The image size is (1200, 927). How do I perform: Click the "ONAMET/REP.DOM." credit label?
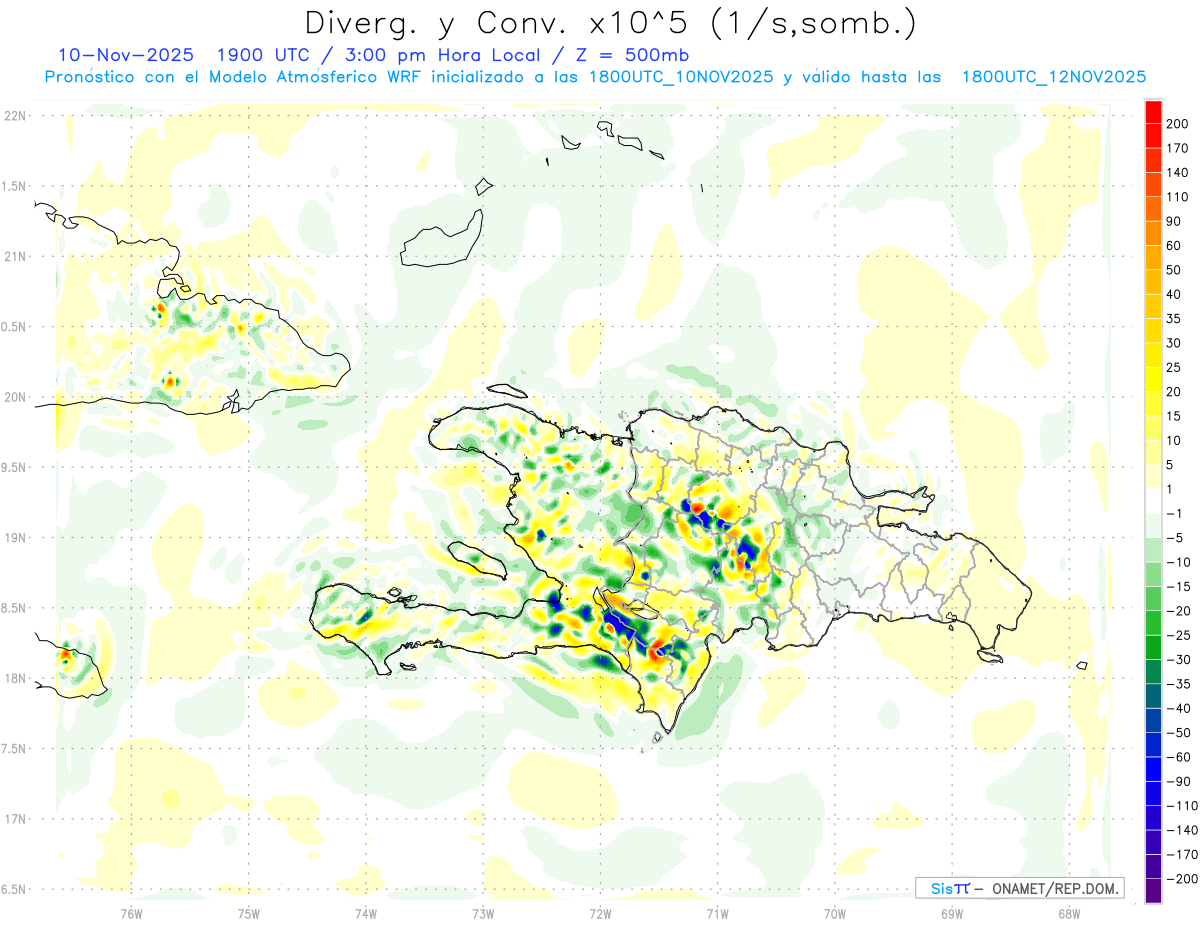pyautogui.click(x=1054, y=888)
